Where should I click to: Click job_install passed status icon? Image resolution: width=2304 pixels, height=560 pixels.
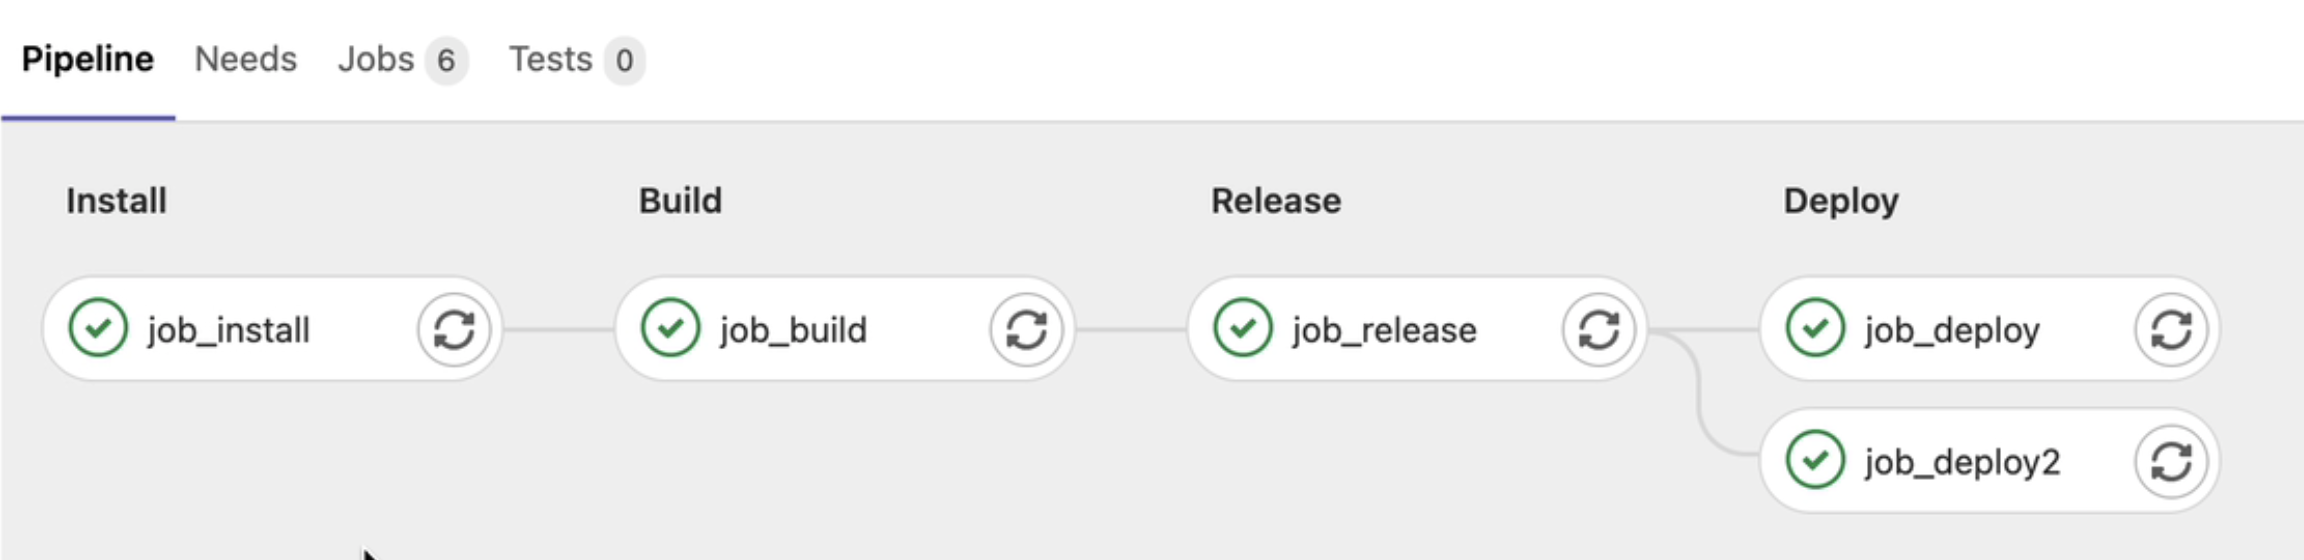98,328
